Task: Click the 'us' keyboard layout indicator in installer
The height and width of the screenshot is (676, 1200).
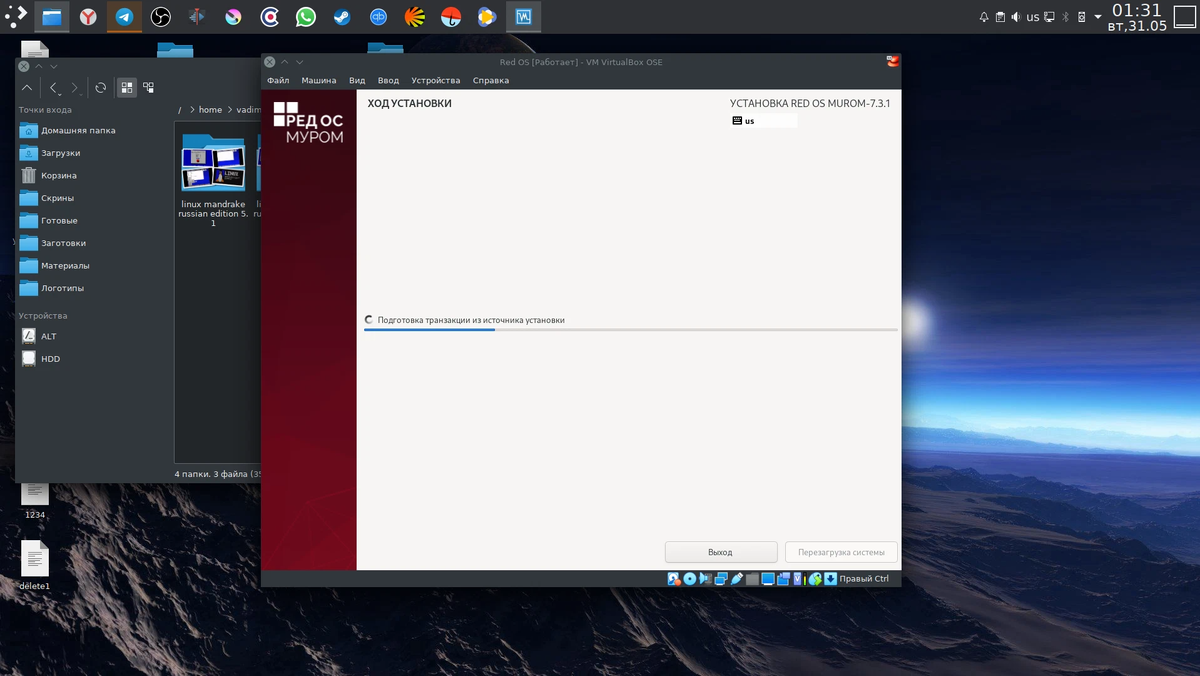Action: point(764,121)
